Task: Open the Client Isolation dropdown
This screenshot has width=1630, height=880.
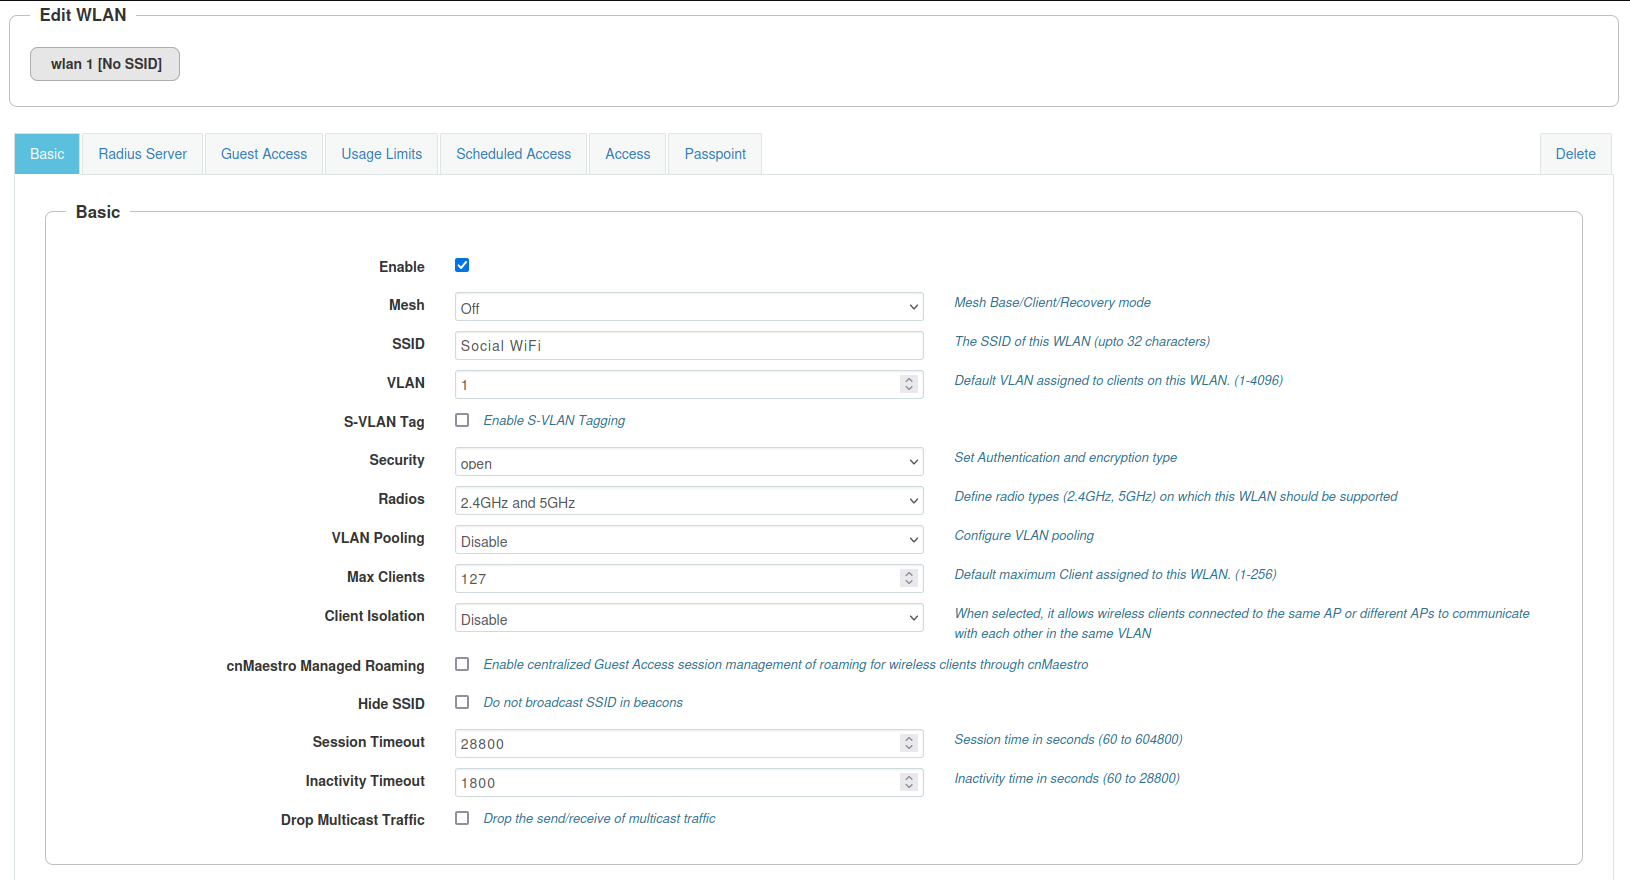Action: tap(688, 618)
